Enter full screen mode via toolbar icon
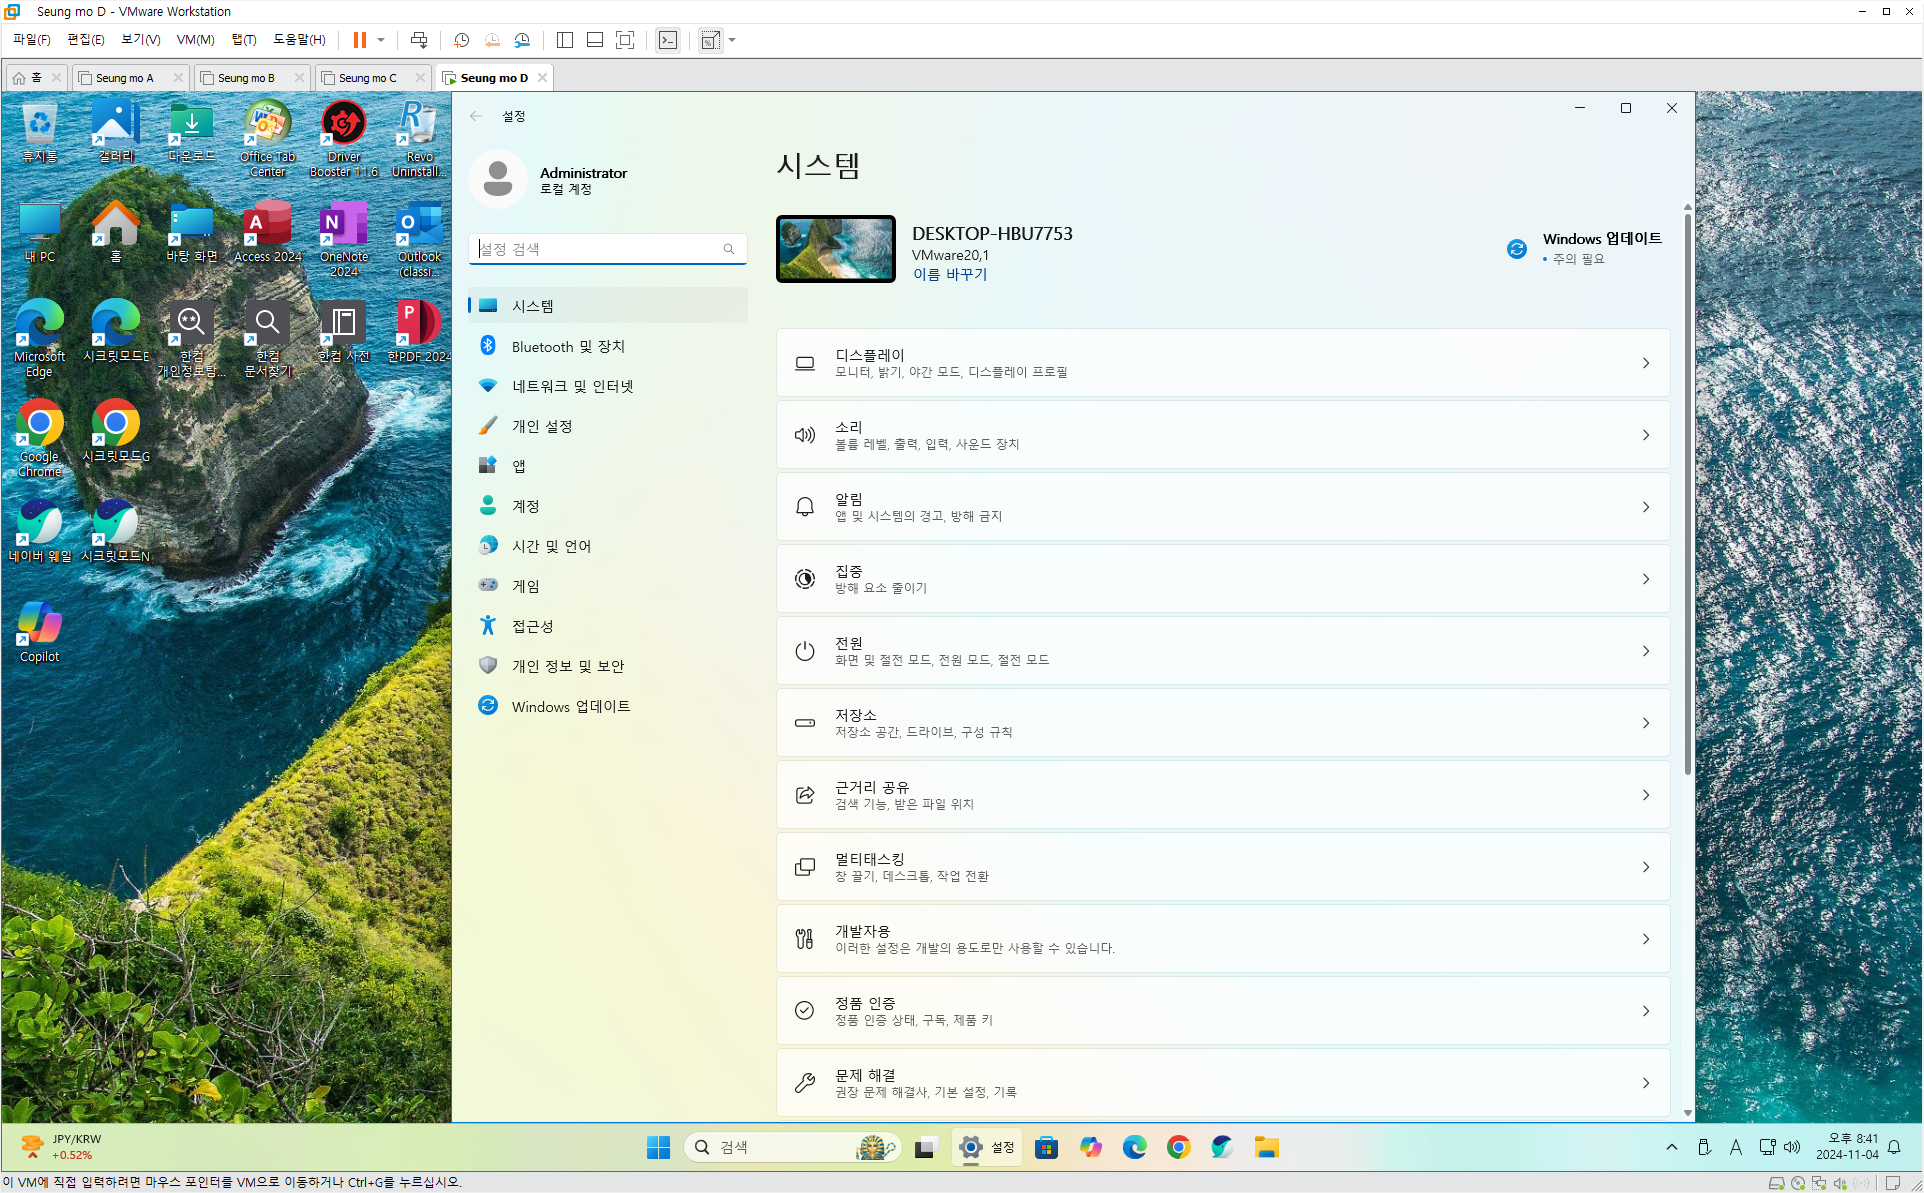1924x1193 pixels. 625,40
